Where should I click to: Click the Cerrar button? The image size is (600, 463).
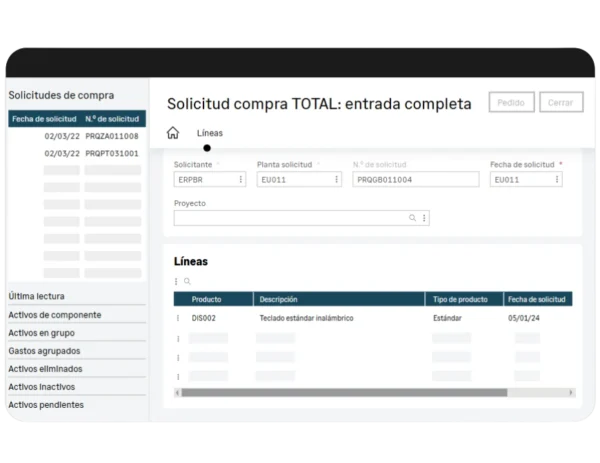coord(560,102)
